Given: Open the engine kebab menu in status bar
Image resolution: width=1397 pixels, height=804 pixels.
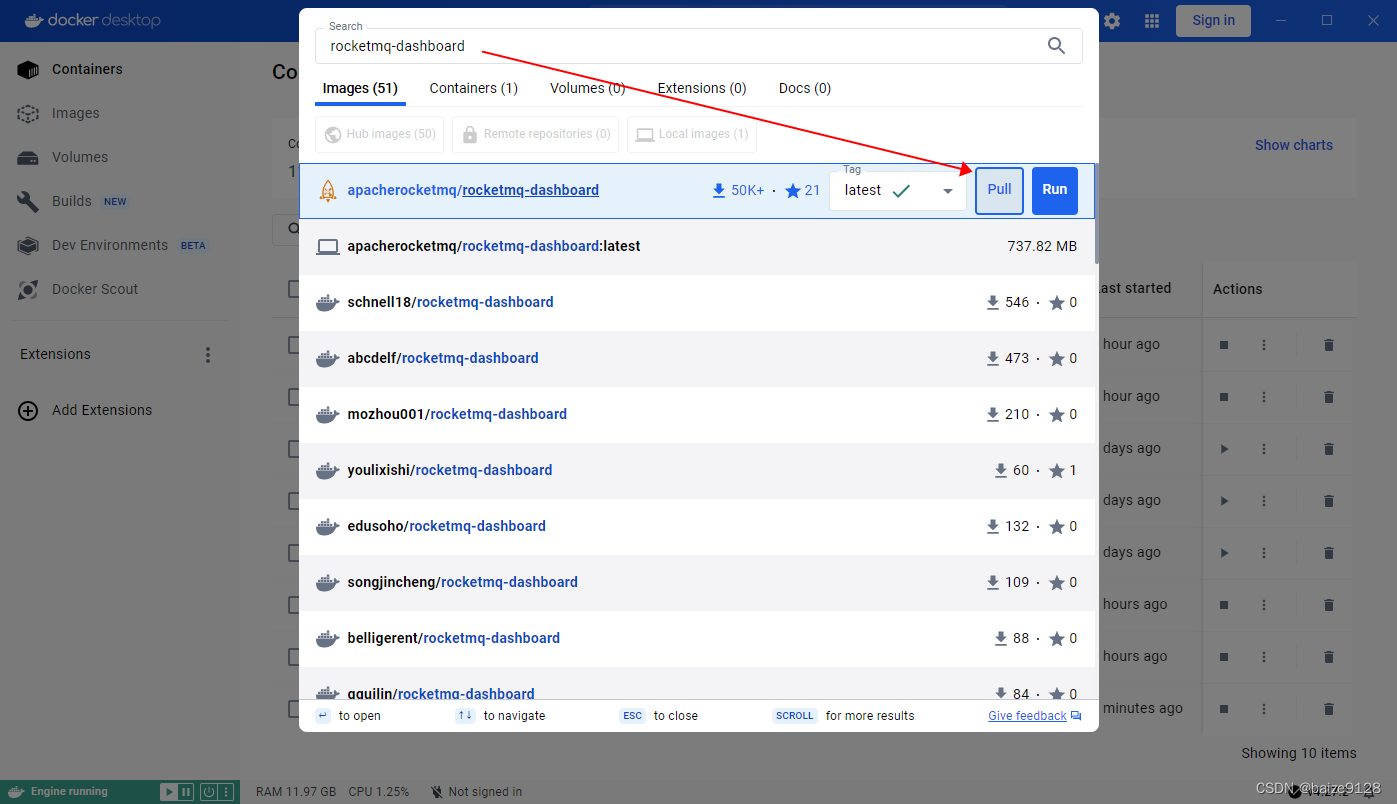Looking at the screenshot, I should (x=226, y=792).
